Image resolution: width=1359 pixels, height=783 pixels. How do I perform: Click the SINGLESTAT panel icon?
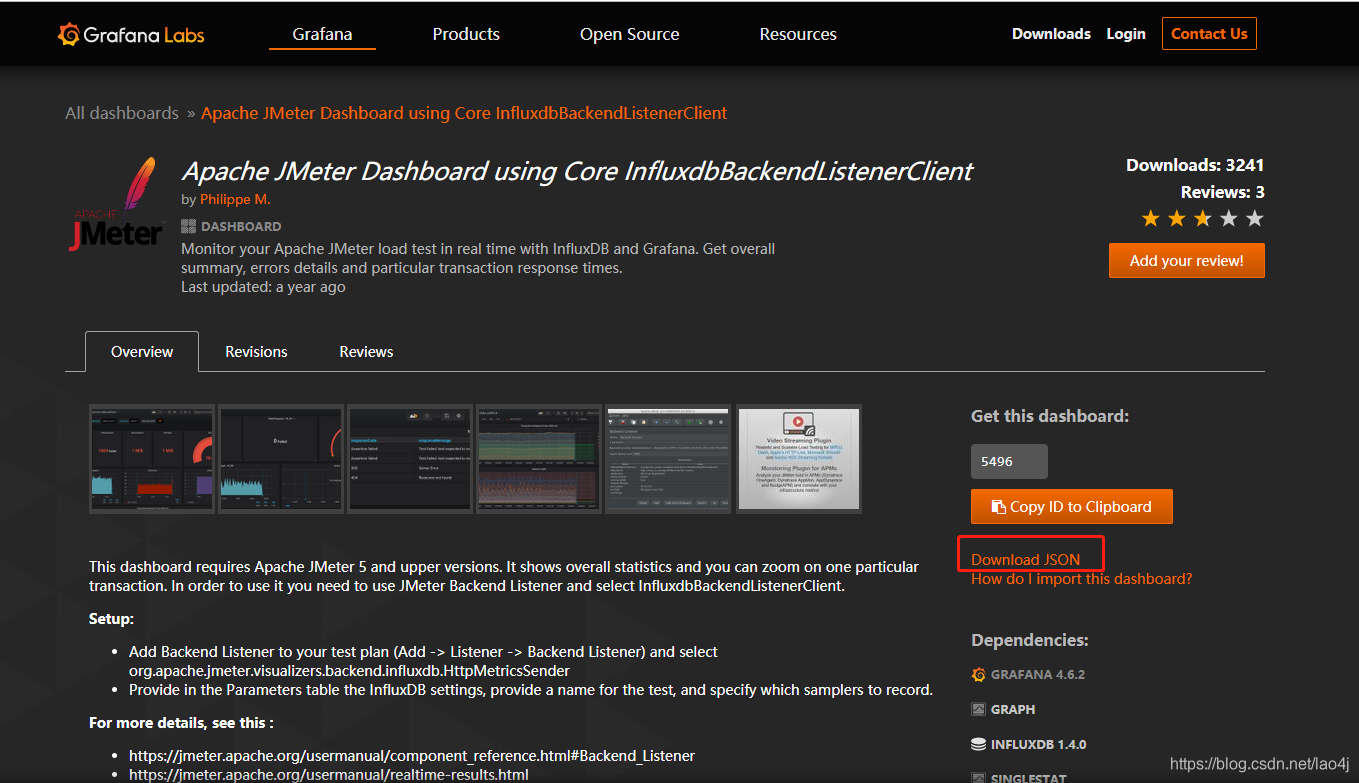(x=978, y=777)
